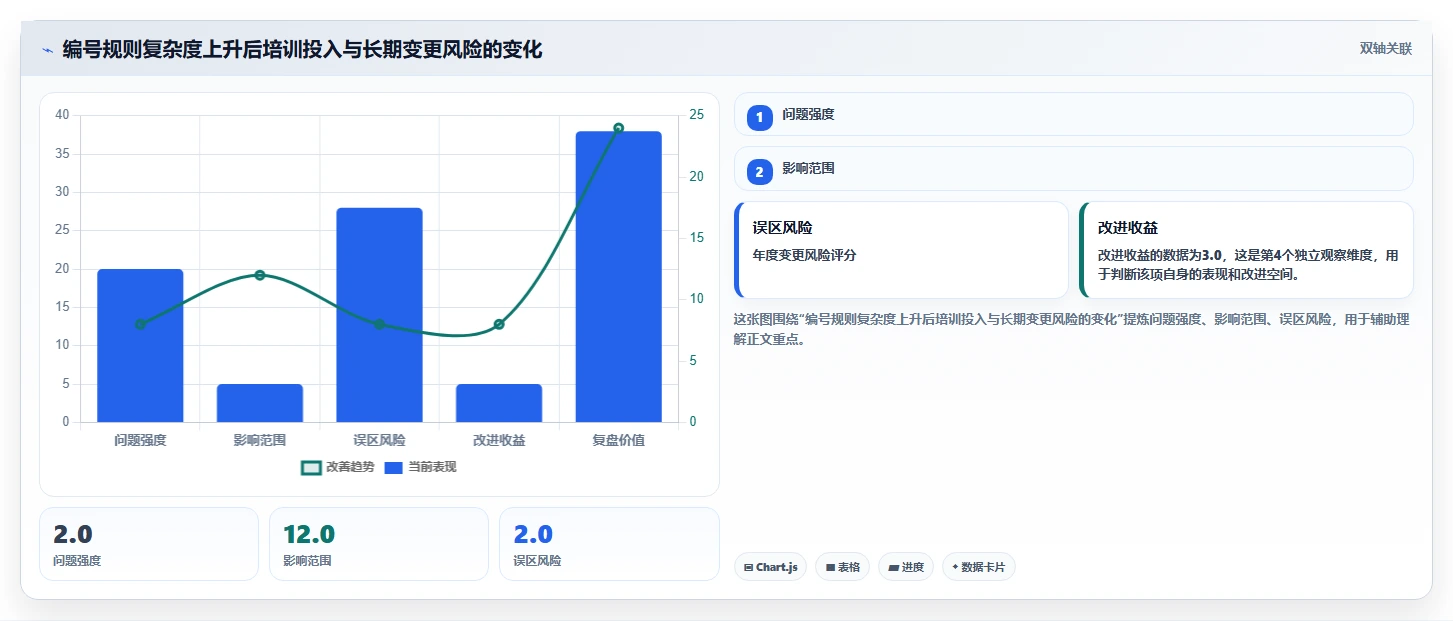1453x621 pixels.
Task: Click the Chart.js tag chip
Action: coord(770,567)
